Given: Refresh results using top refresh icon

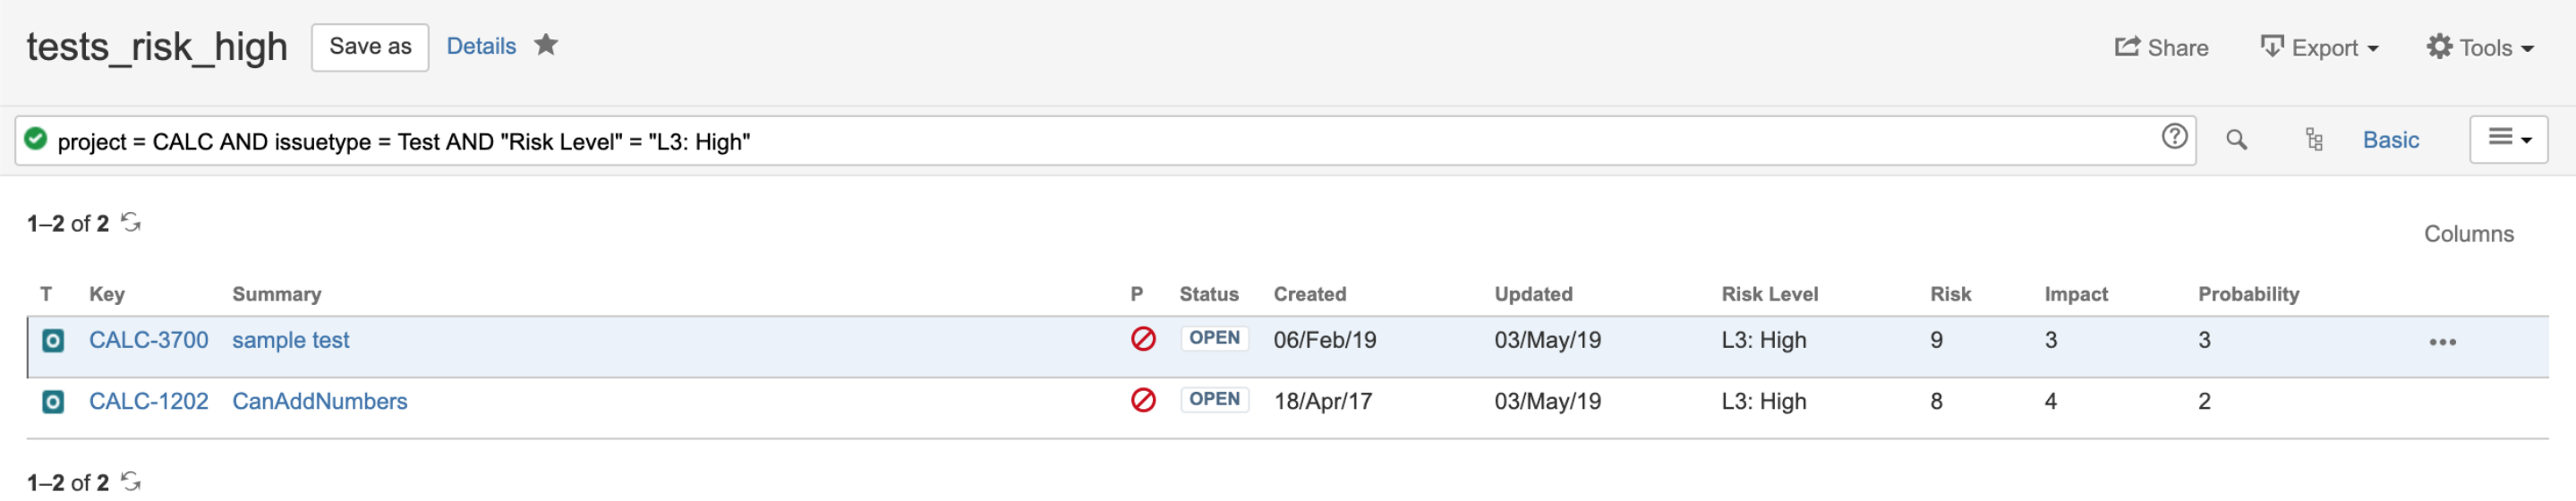Looking at the screenshot, I should click(x=131, y=222).
